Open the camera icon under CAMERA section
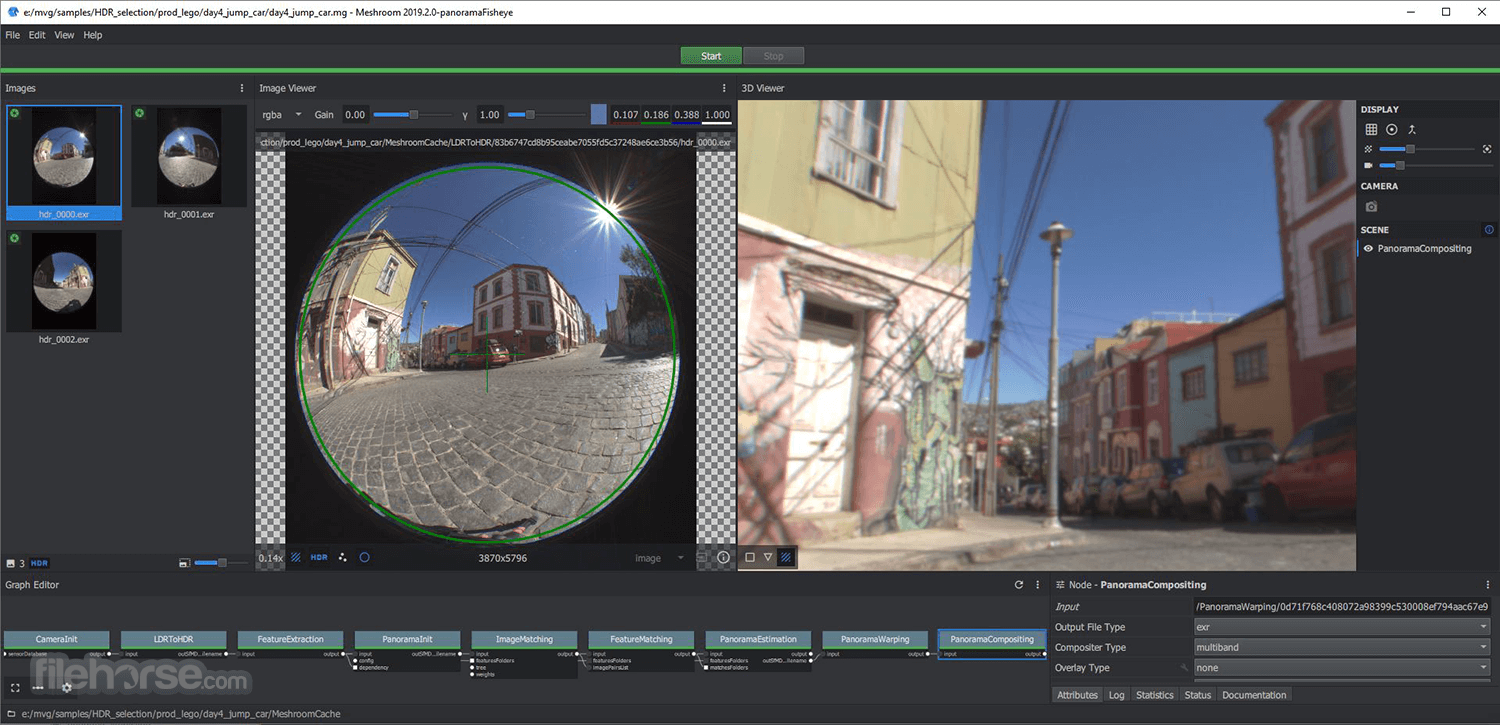Image resolution: width=1500 pixels, height=725 pixels. click(1371, 207)
